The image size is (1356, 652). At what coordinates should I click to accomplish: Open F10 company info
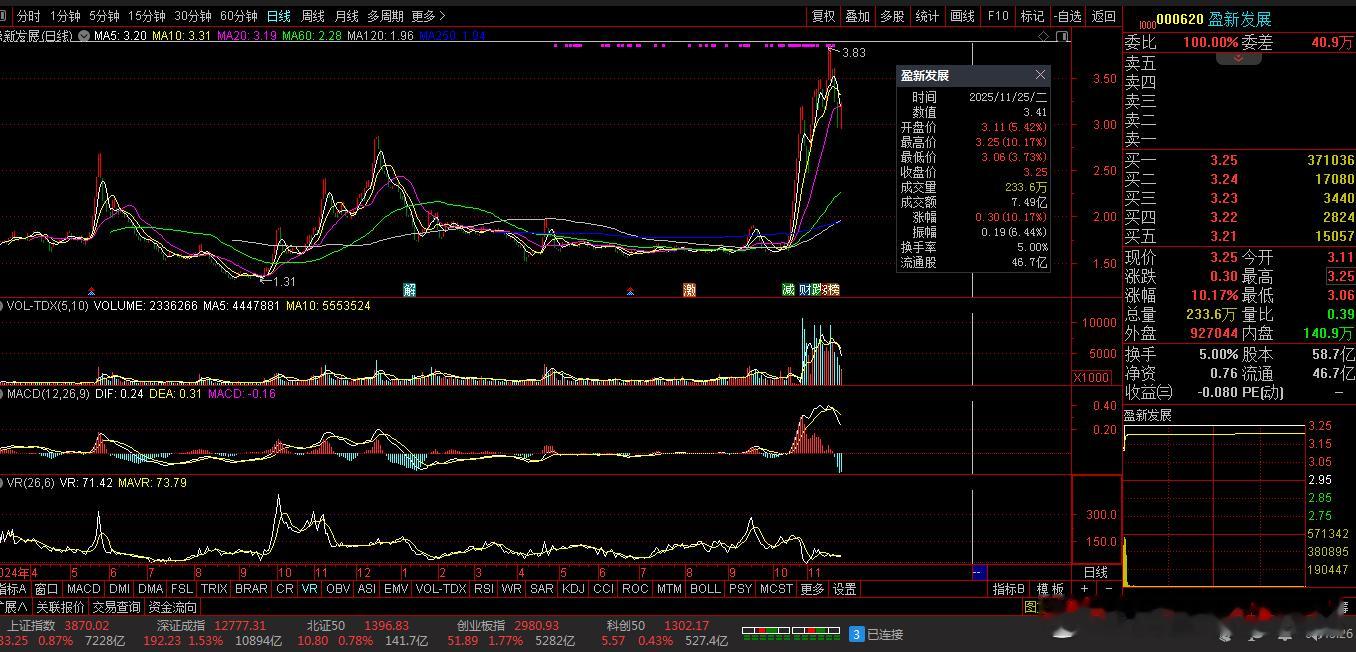tap(998, 16)
